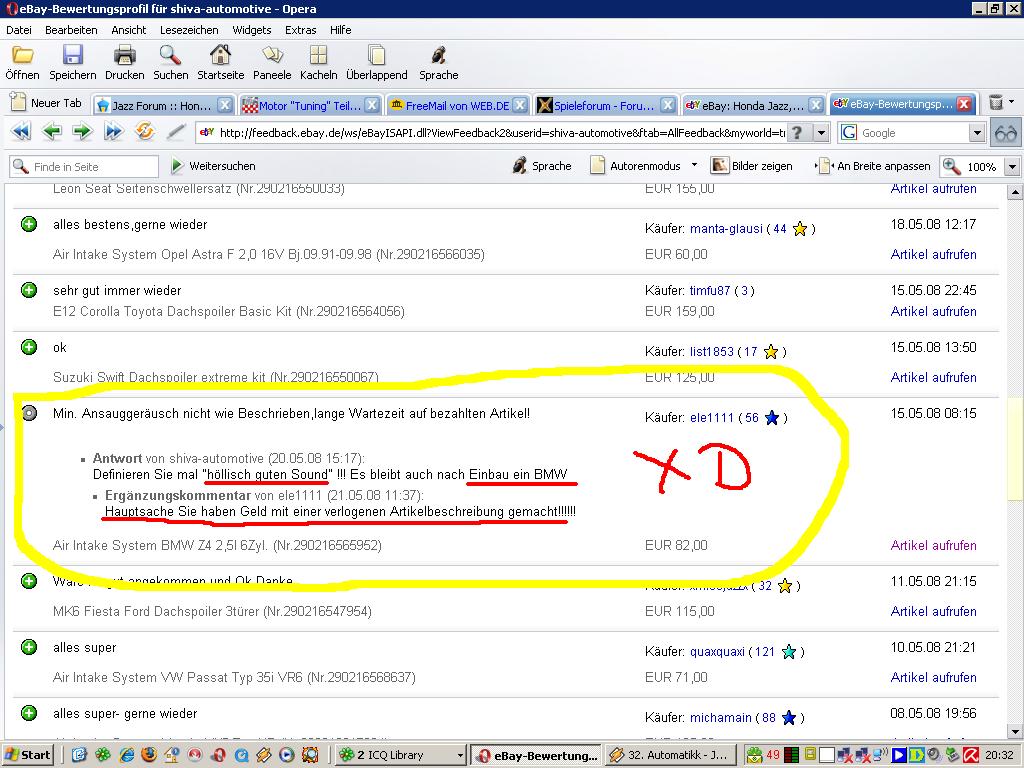Click inside the Finde in Seite field
This screenshot has width=1024, height=768.
[x=92, y=167]
